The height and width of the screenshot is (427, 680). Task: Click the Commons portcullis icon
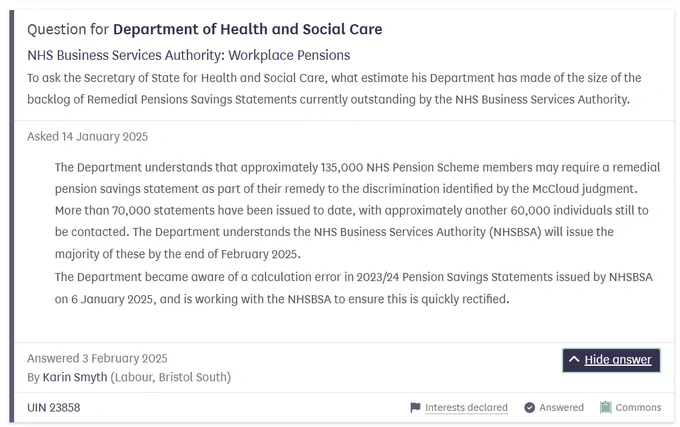pos(605,407)
